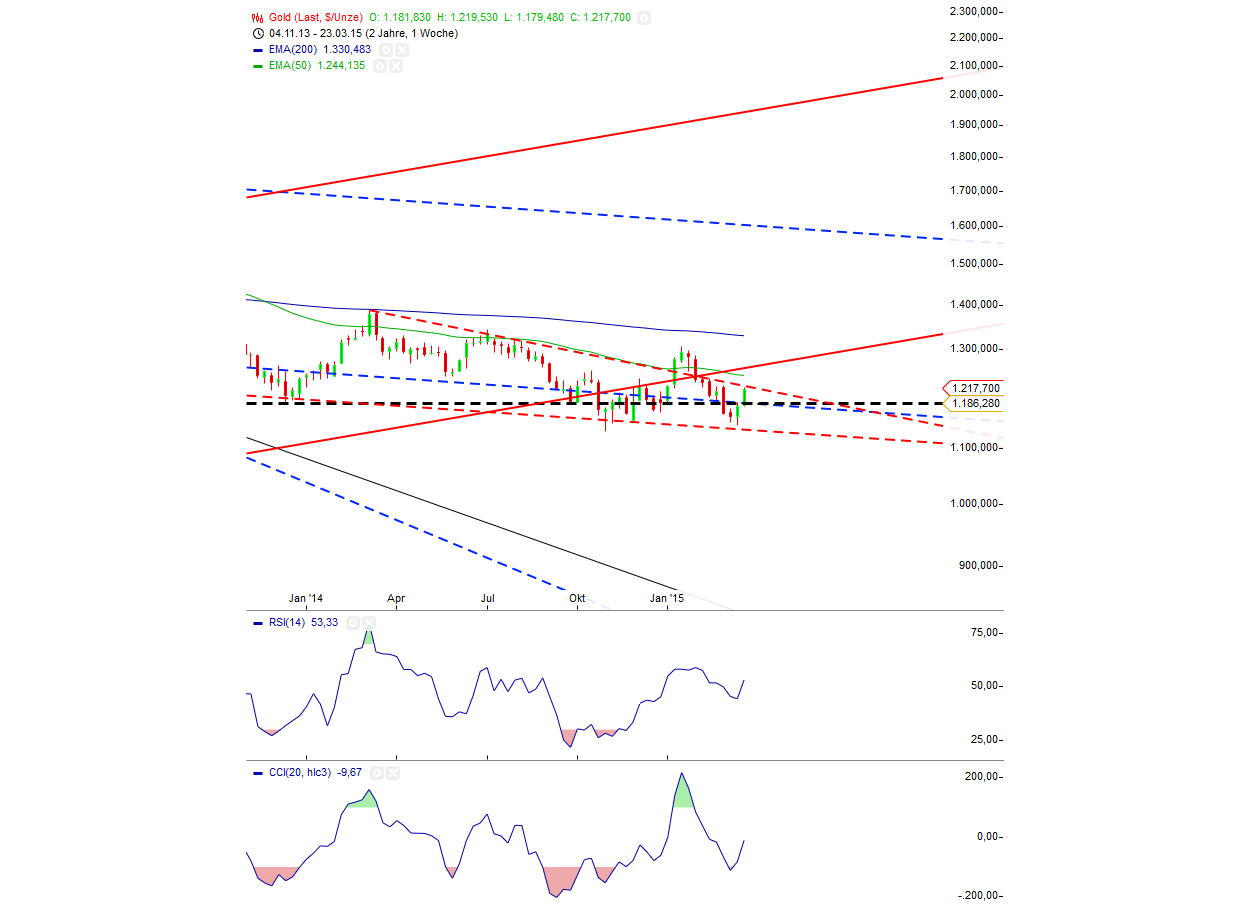The width and height of the screenshot is (1247, 905).
Task: Click the candlestick symbol icon beside Gold
Action: tap(256, 17)
